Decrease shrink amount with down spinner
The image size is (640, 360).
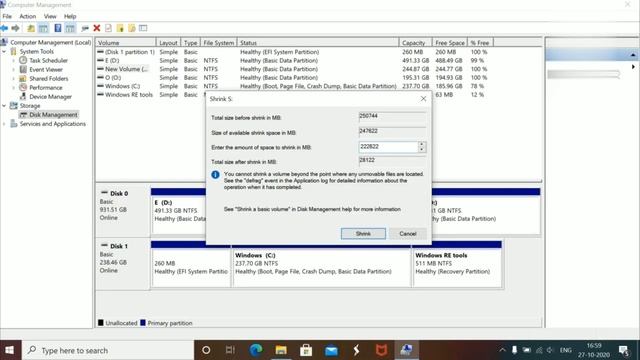(x=422, y=150)
